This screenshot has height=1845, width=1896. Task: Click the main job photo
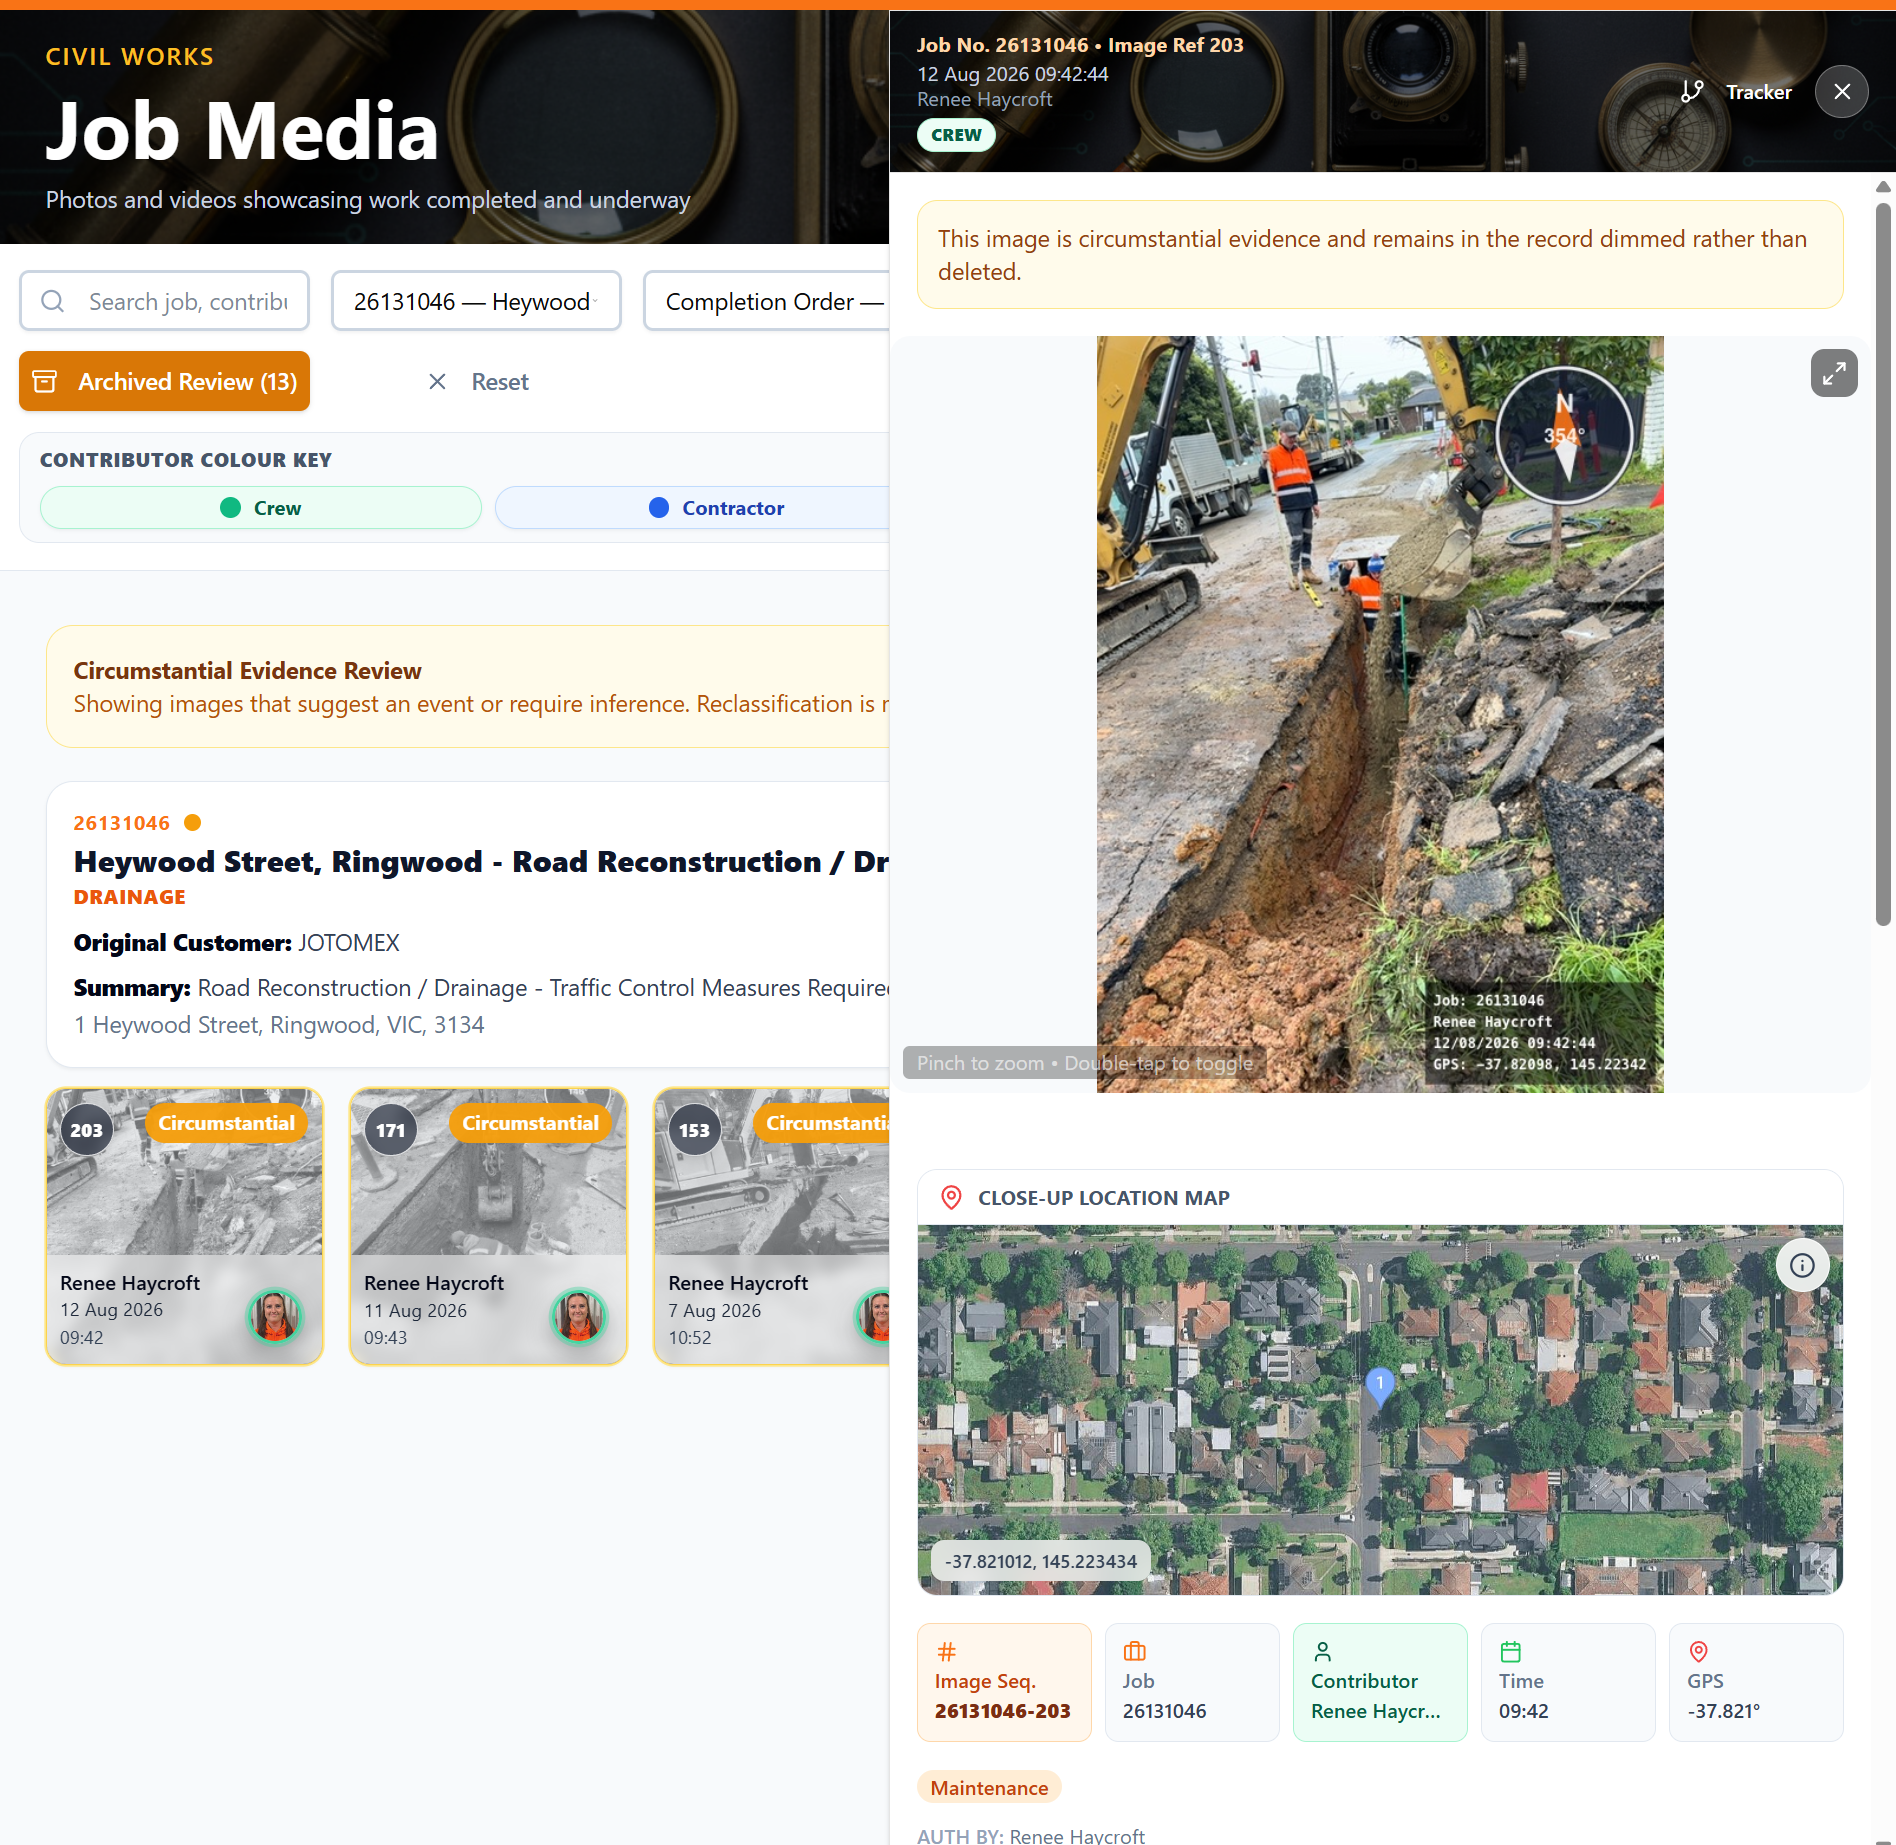(x=1379, y=714)
